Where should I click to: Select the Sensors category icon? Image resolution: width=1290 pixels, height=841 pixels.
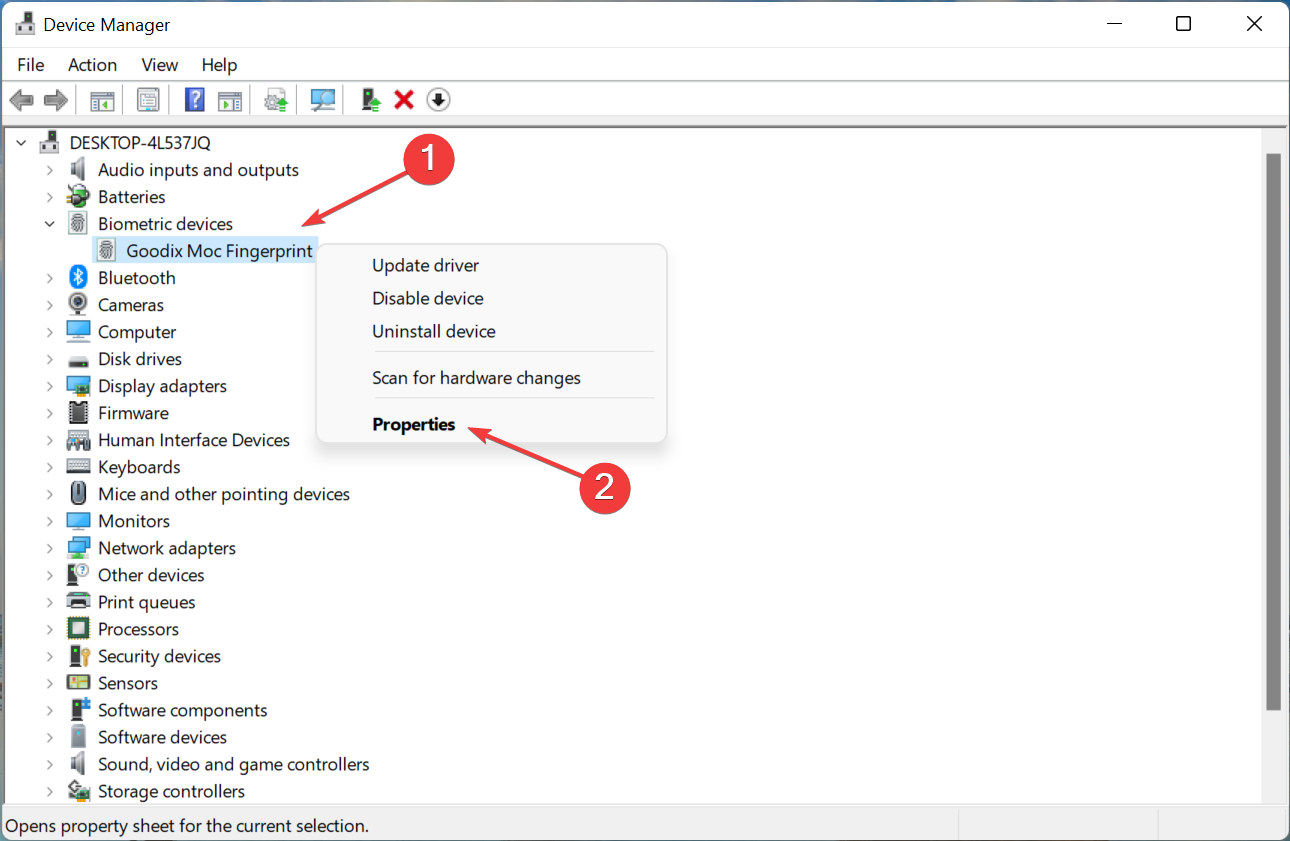pos(78,683)
